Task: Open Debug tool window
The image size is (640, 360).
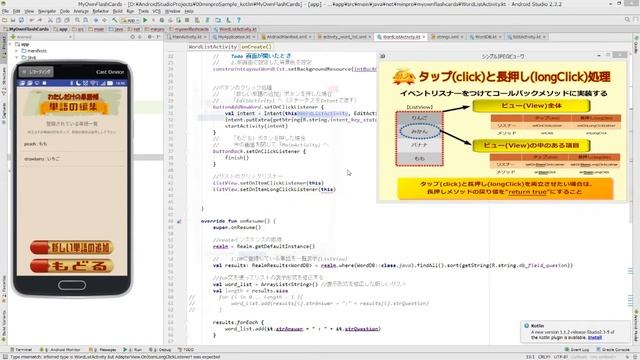Action: tap(160, 350)
